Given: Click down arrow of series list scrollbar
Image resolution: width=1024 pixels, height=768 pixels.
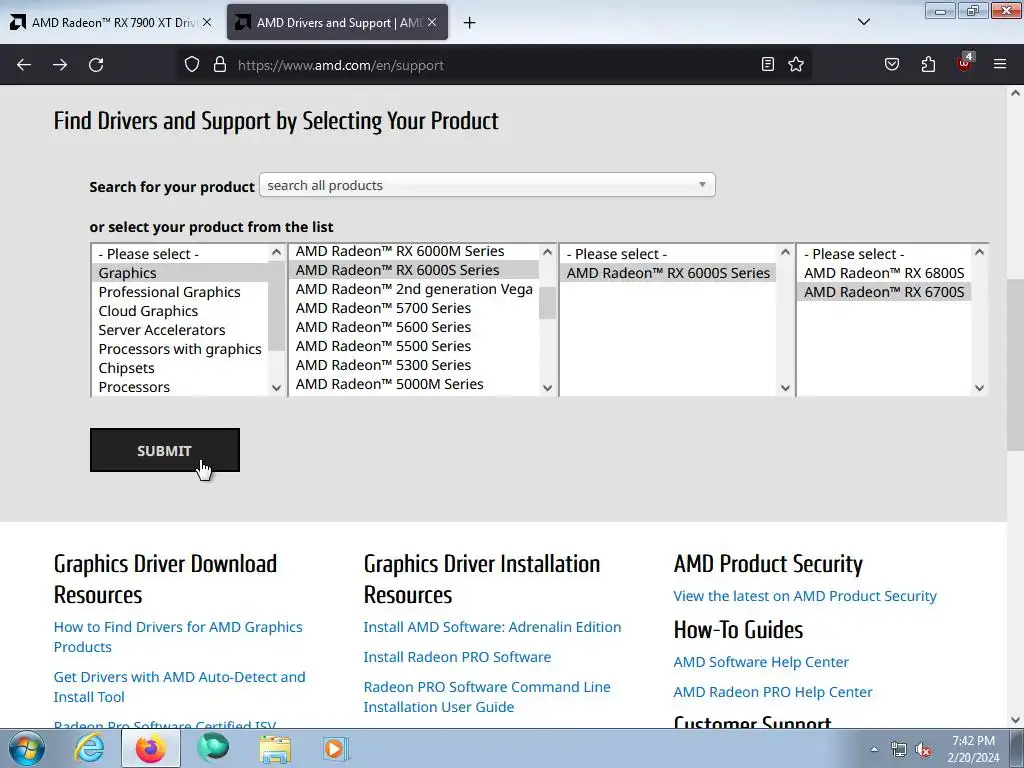Looking at the screenshot, I should (x=547, y=387).
